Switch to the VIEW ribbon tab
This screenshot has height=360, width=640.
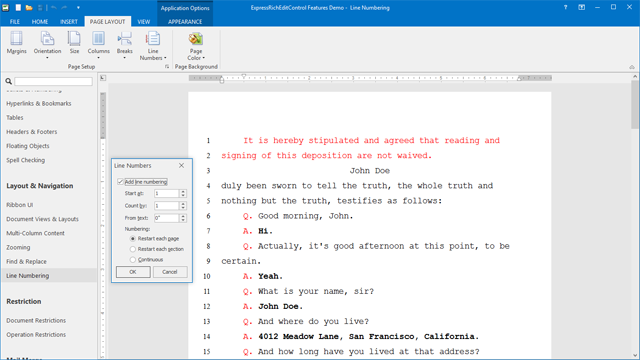(144, 22)
